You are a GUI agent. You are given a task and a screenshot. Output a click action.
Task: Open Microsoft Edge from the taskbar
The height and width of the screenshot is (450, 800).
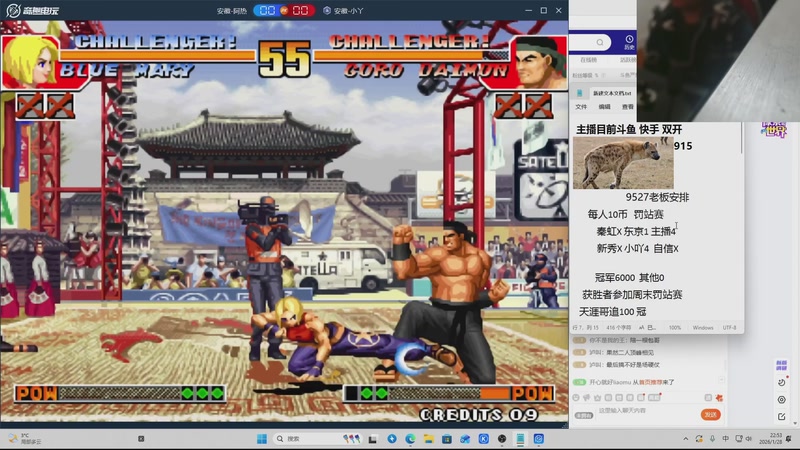[410, 439]
